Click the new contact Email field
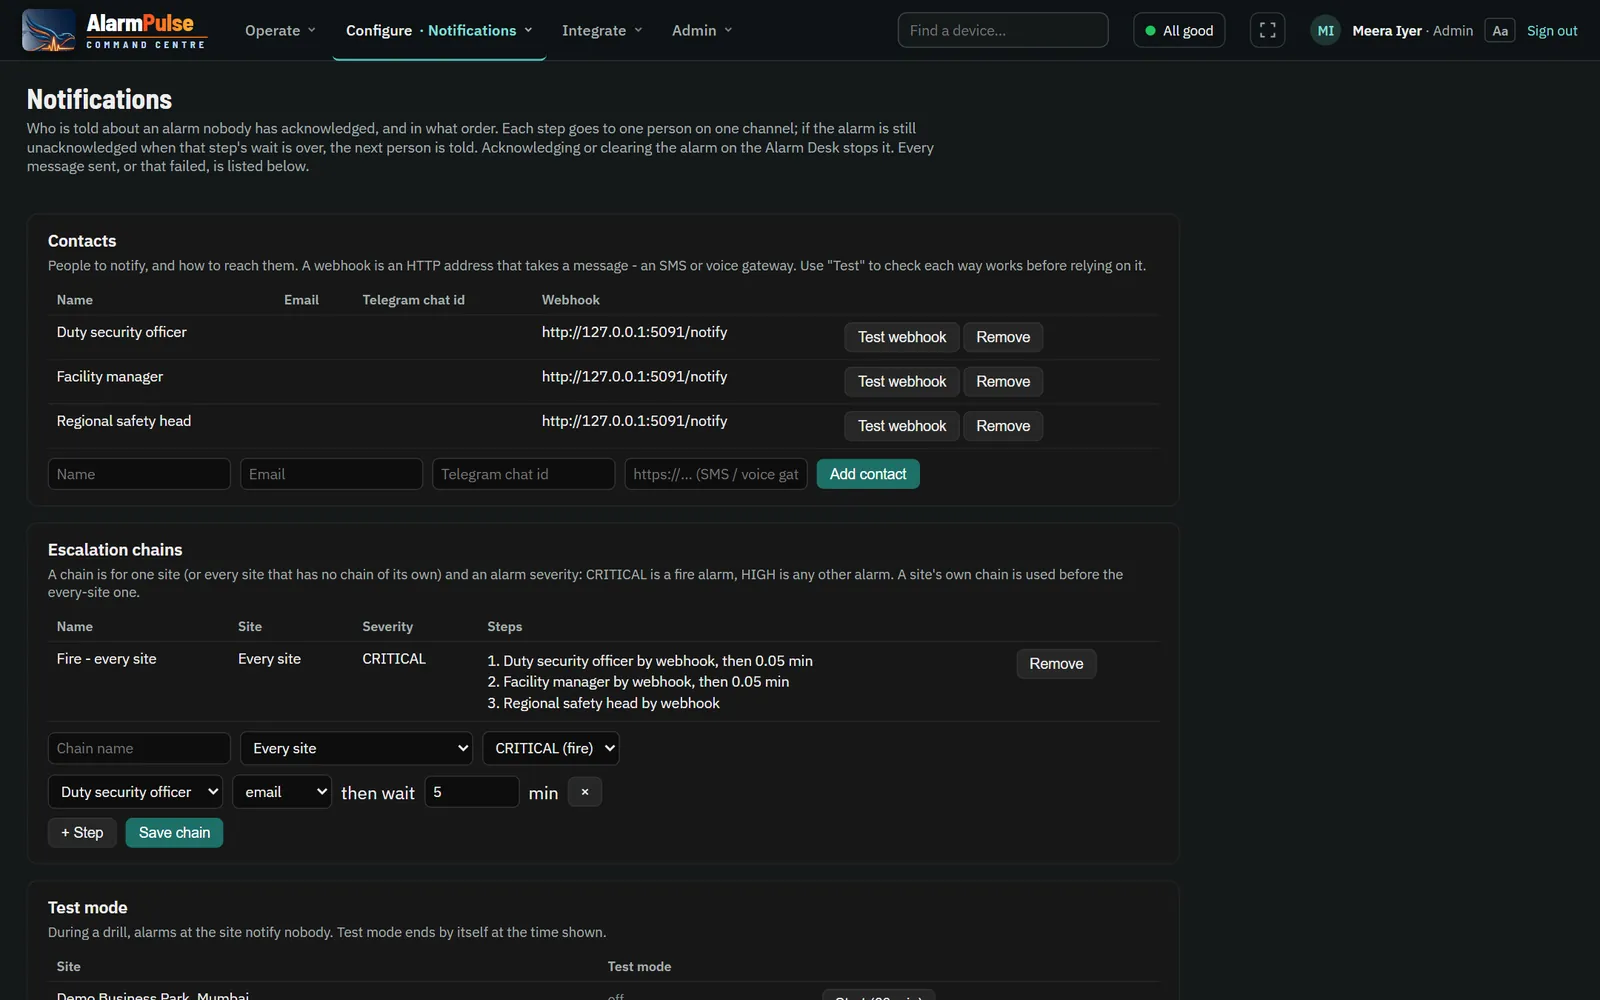The image size is (1600, 1000). [331, 474]
